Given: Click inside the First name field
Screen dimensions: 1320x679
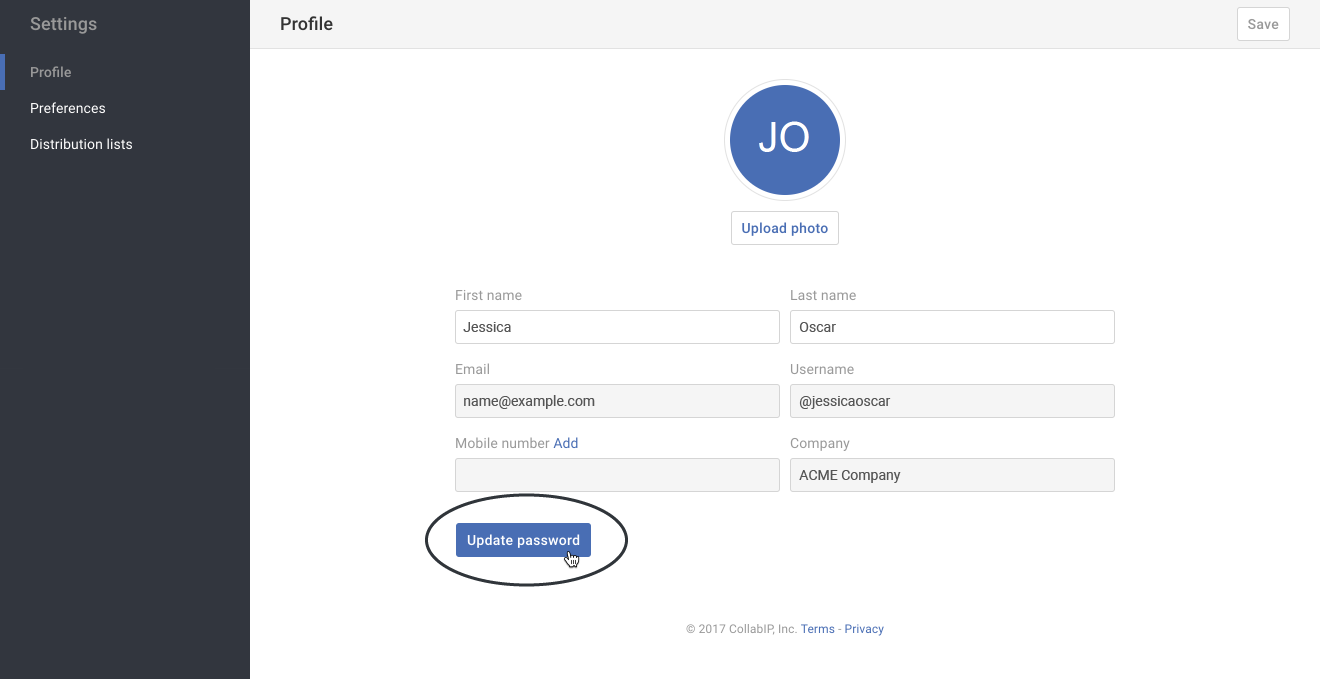Looking at the screenshot, I should point(616,327).
